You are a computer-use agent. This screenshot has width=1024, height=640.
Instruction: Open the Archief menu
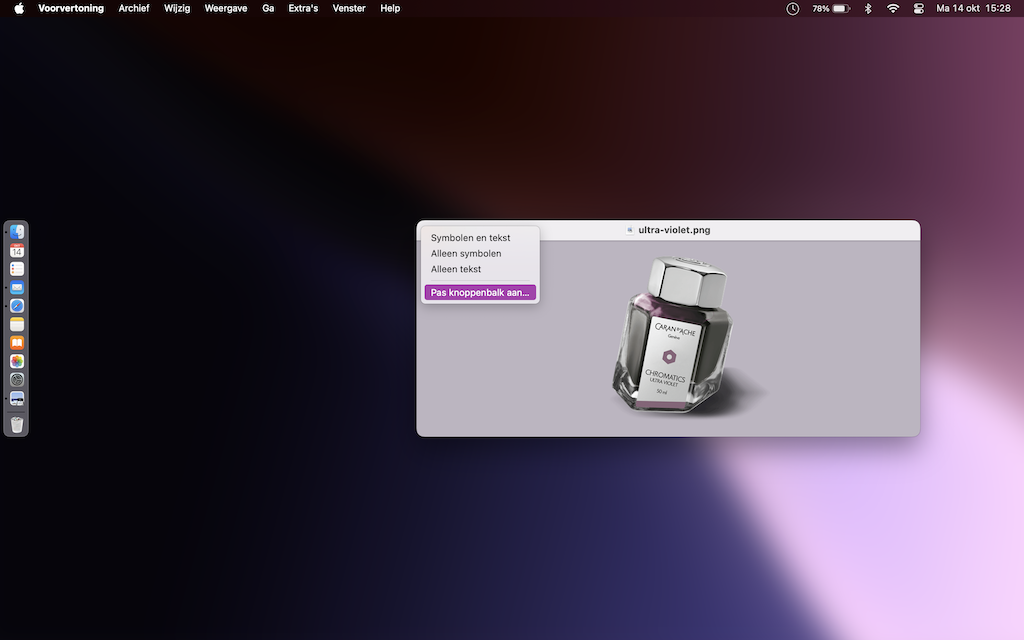[134, 8]
